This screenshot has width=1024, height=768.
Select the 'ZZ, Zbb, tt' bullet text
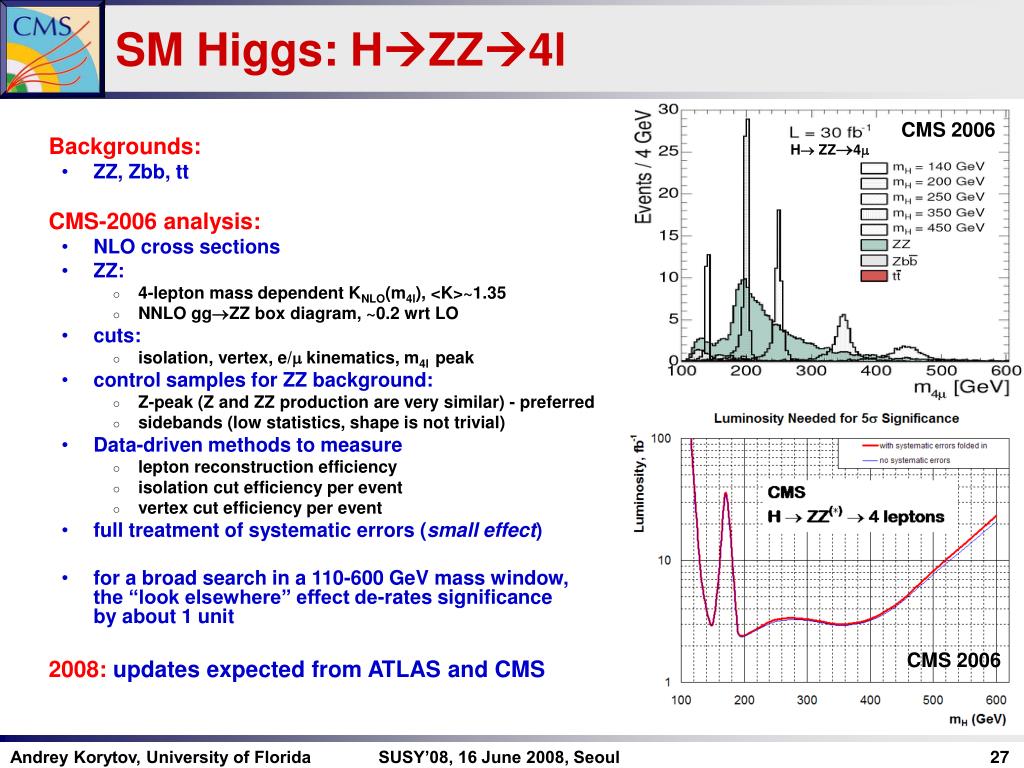point(141,172)
